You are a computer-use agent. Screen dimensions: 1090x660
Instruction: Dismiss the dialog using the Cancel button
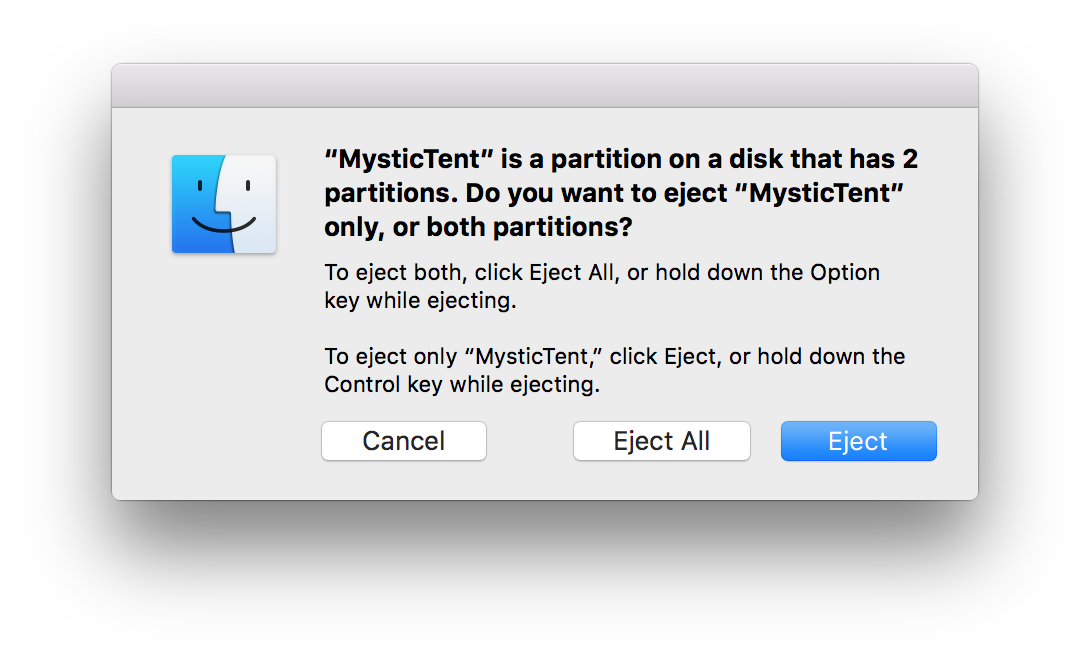coord(403,441)
